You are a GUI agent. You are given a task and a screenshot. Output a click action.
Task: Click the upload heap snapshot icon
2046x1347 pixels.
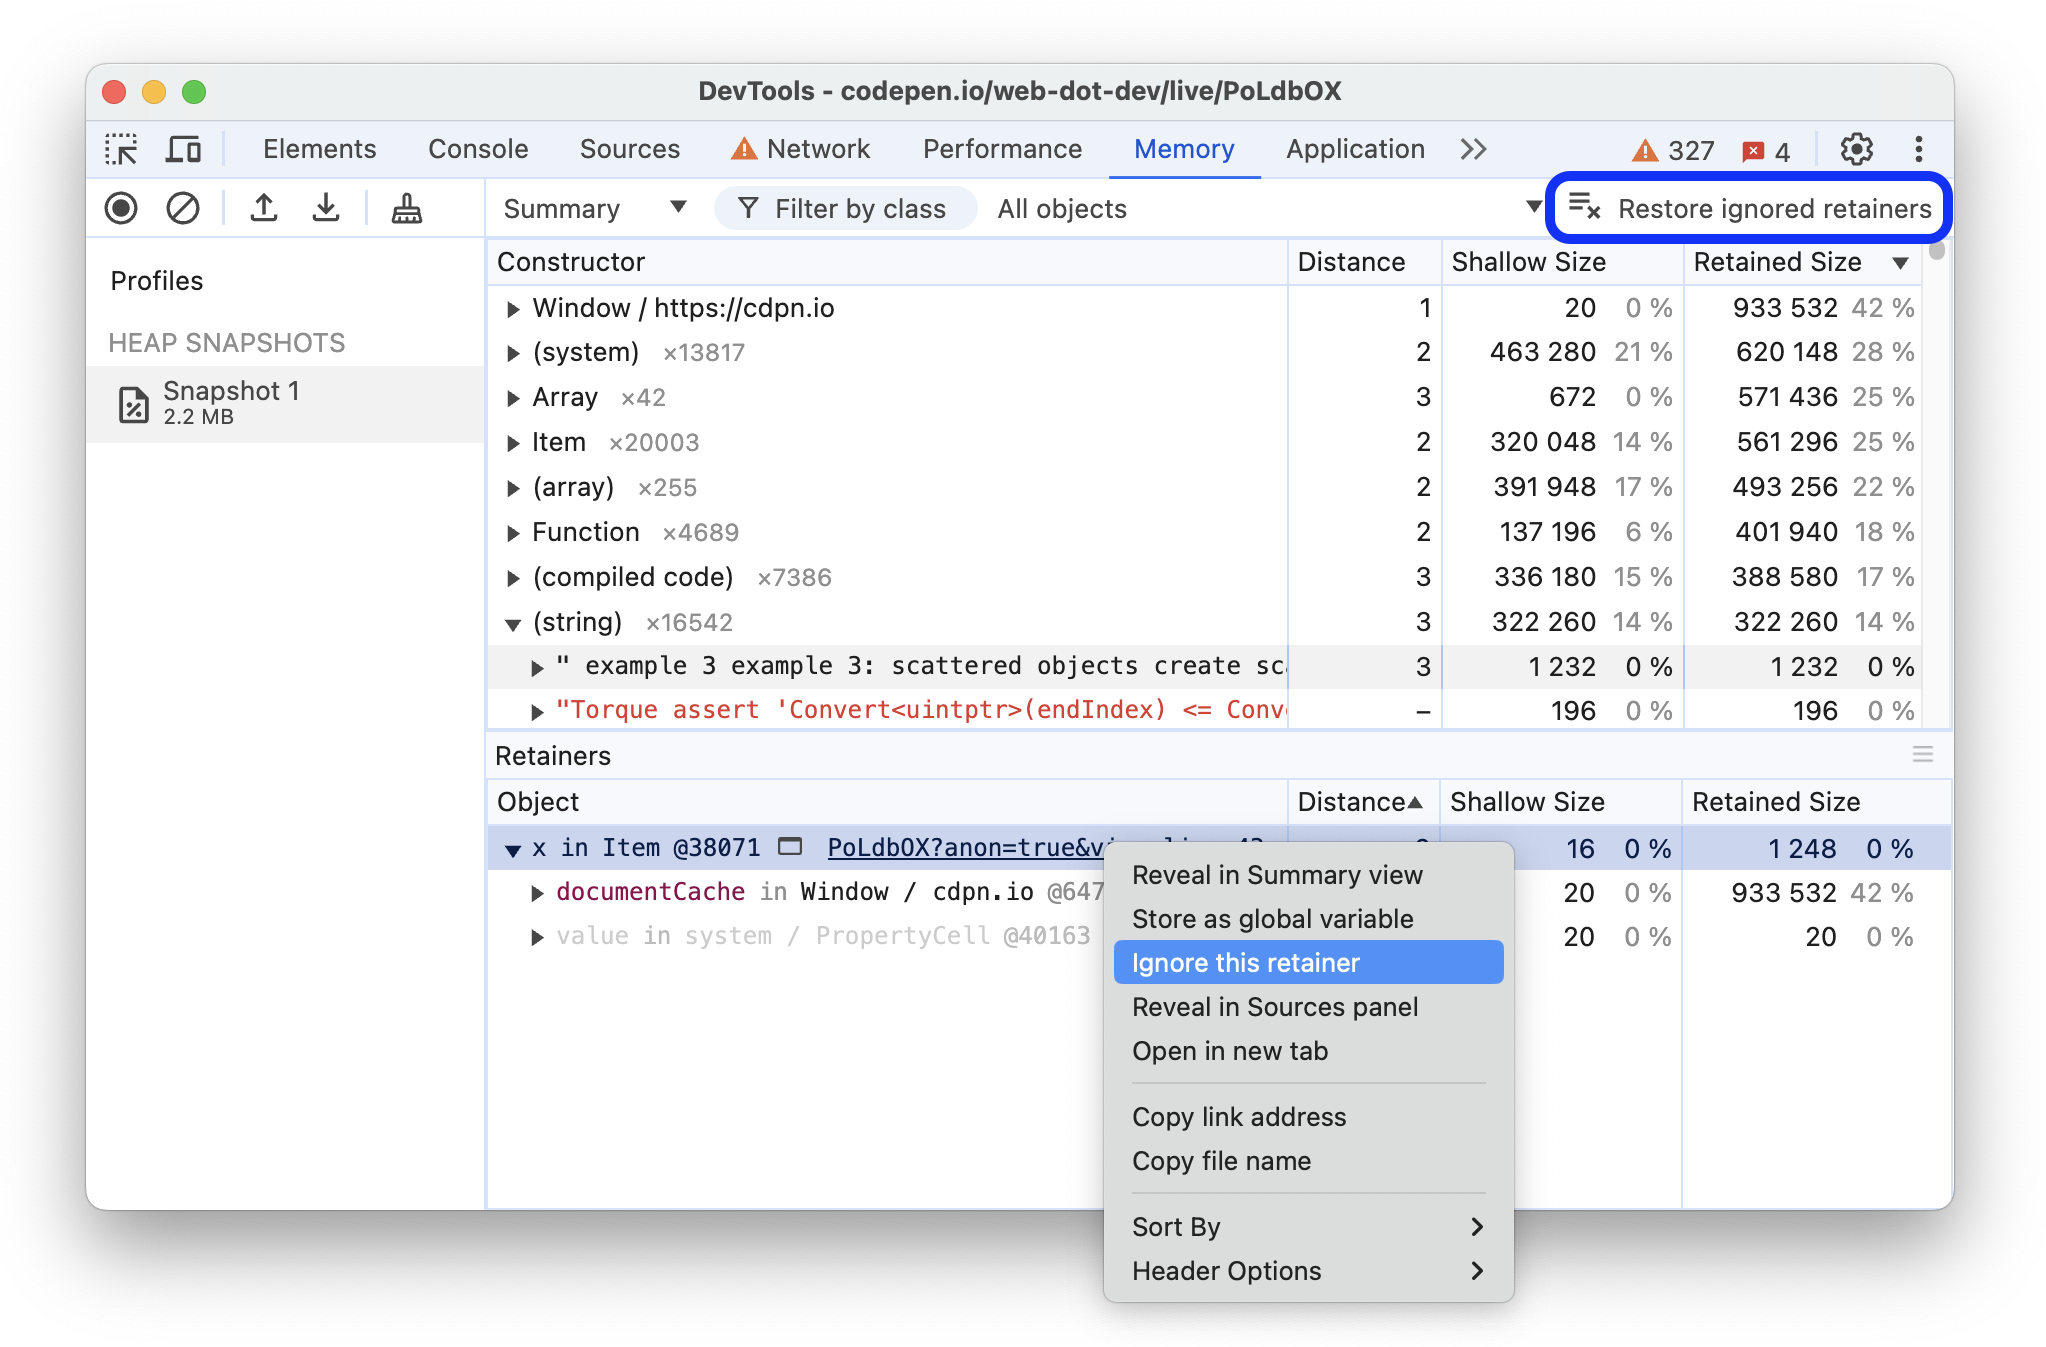tap(263, 209)
